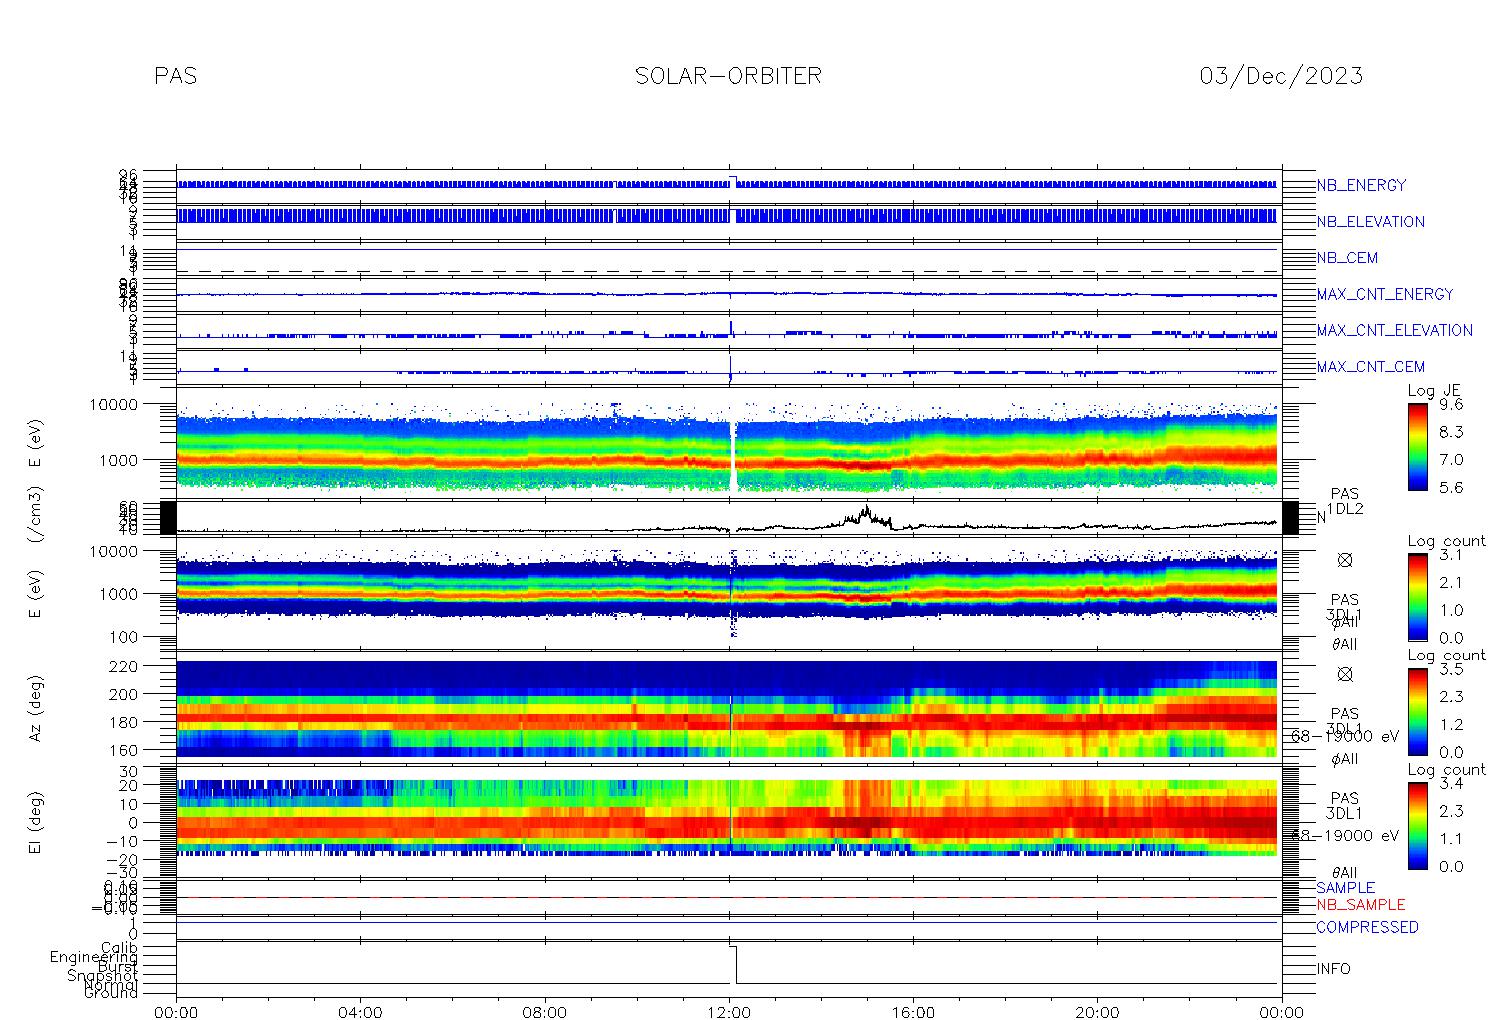Click the 5.6 color scale value

pos(1451,488)
